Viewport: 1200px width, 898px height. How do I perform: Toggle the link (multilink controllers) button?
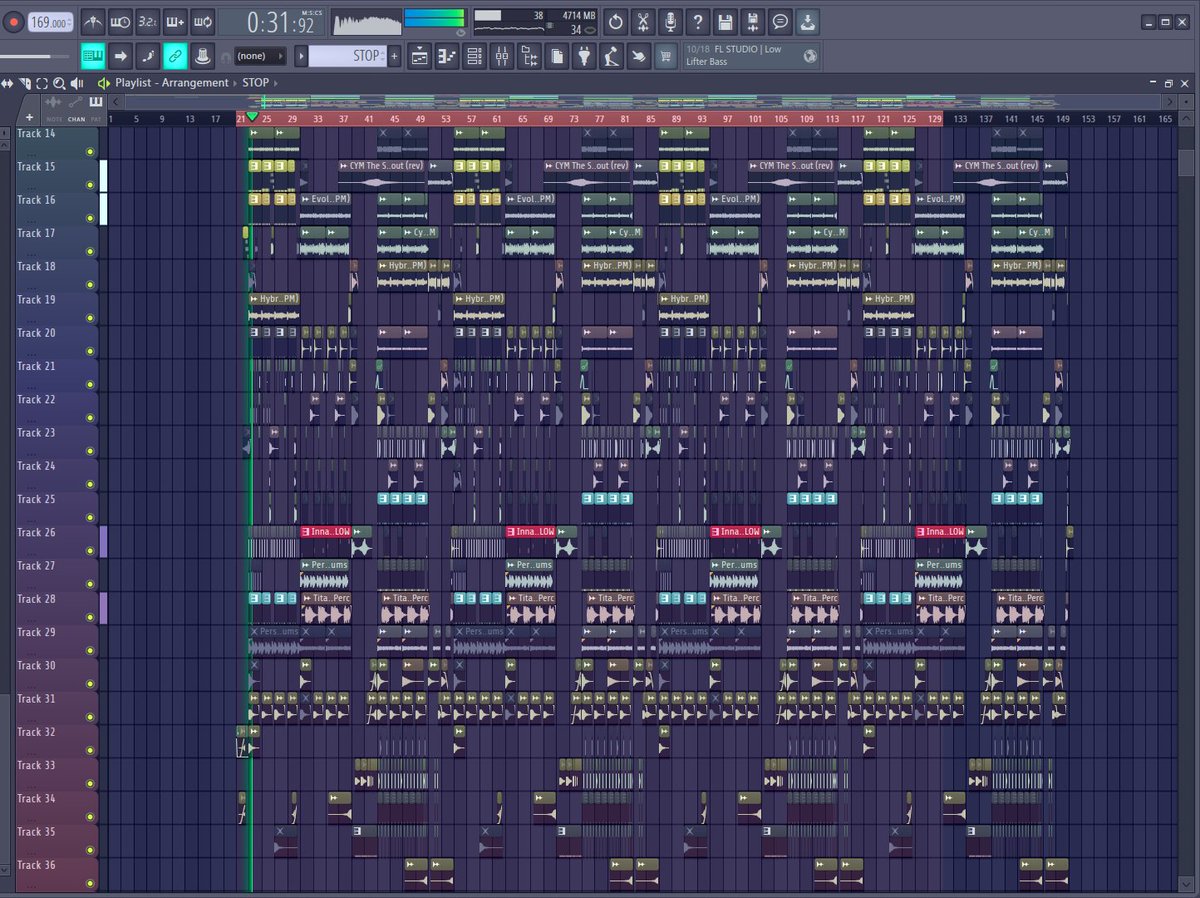tap(175, 56)
